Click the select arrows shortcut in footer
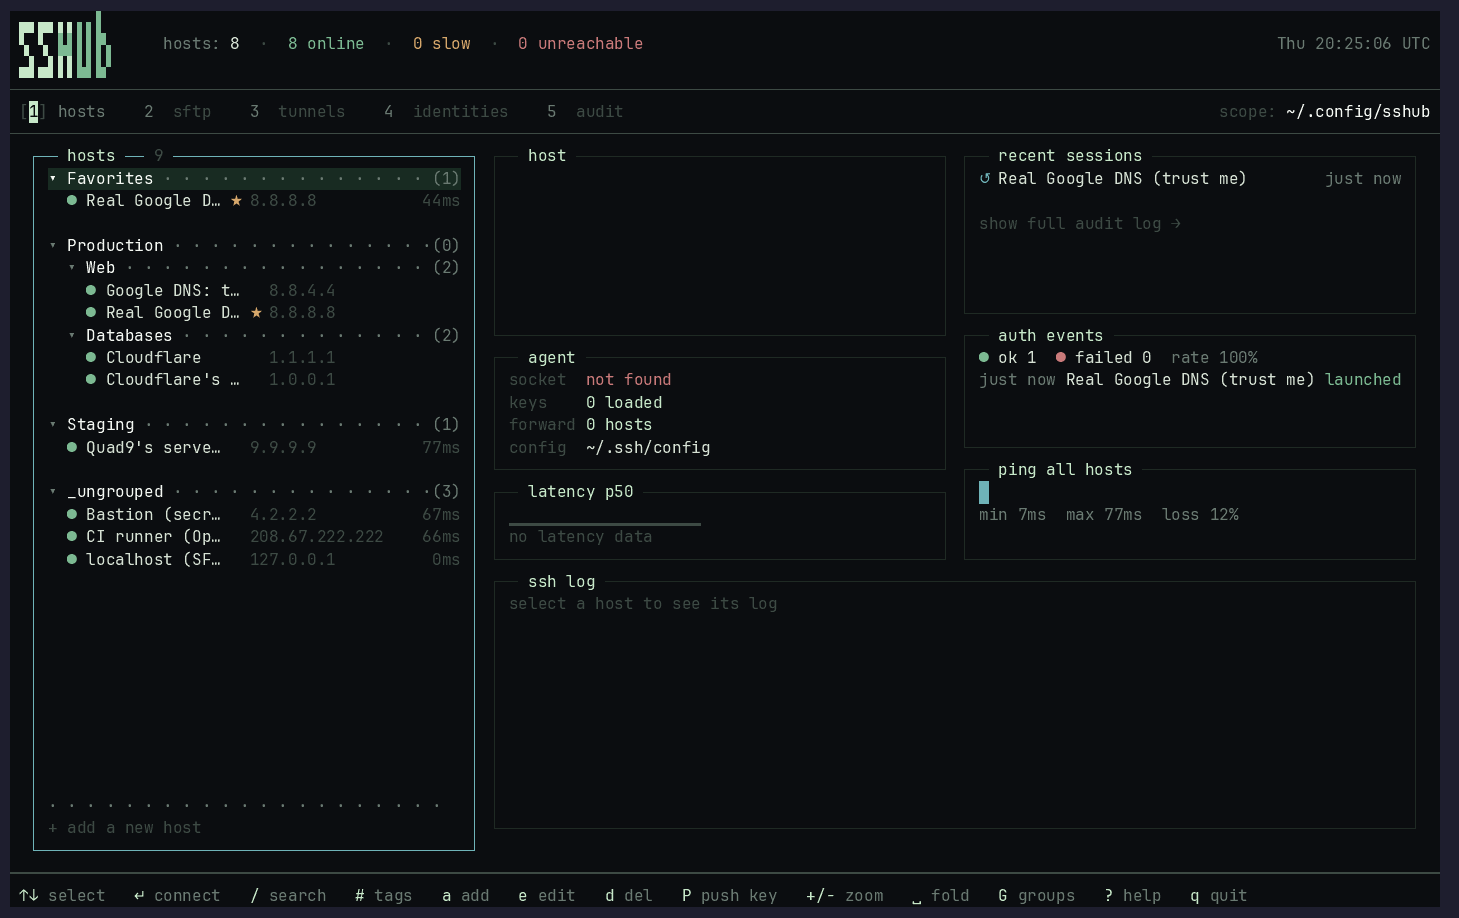The width and height of the screenshot is (1459, 918). tap(62, 896)
